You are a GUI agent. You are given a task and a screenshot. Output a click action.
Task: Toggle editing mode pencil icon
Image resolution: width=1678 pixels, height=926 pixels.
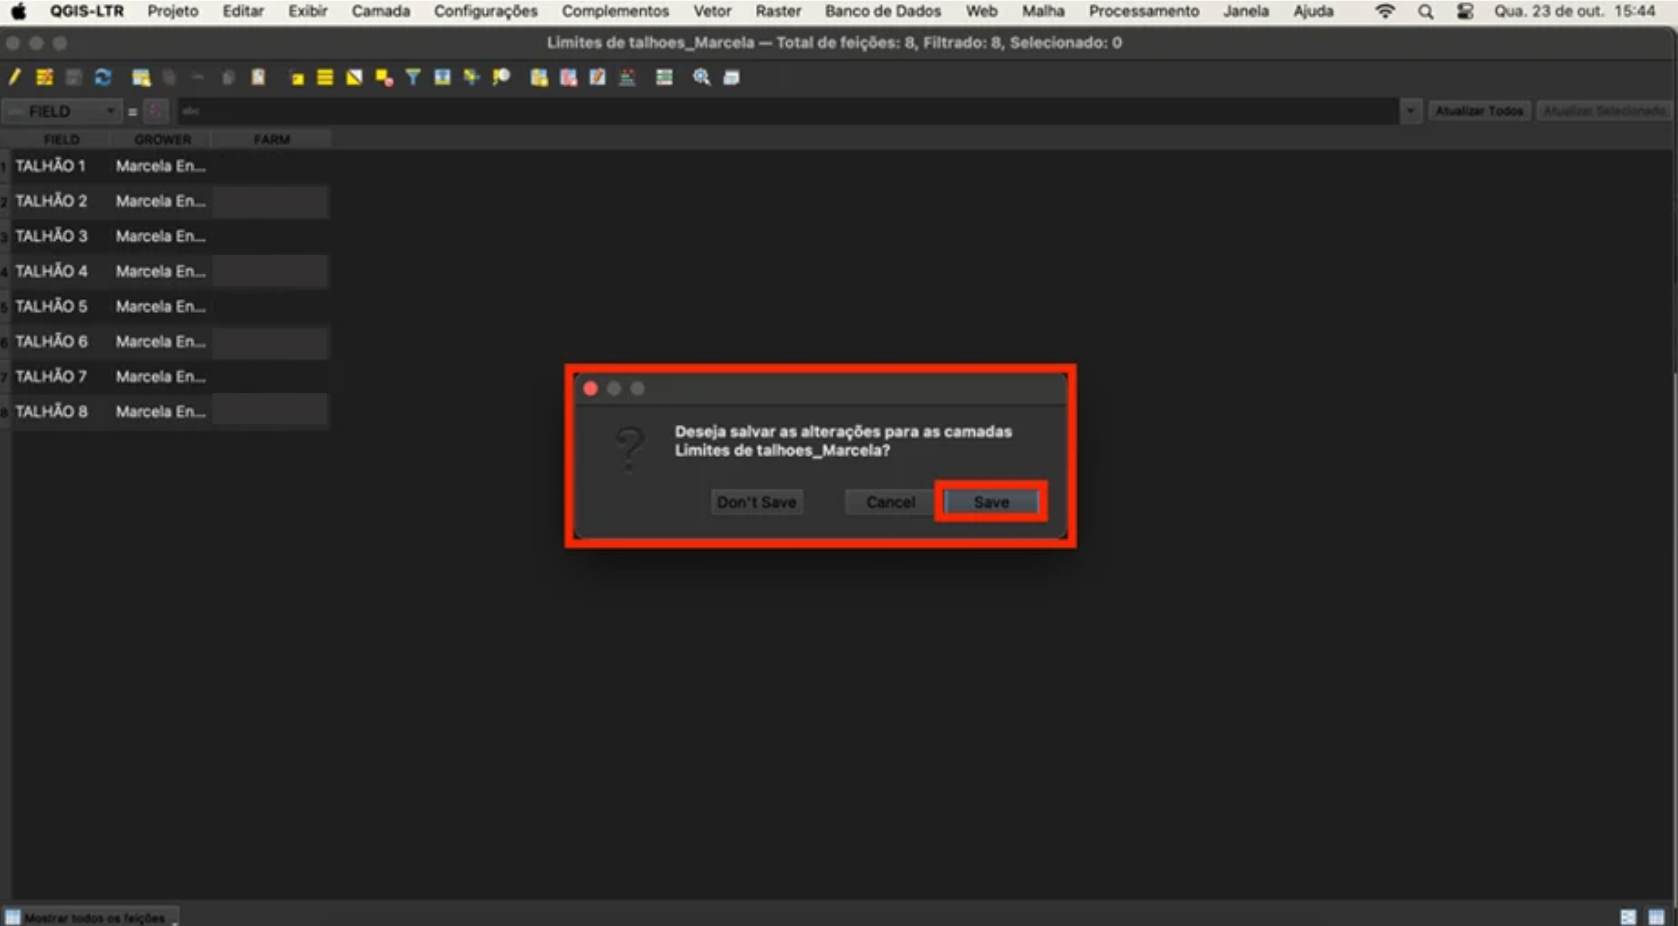(x=15, y=77)
